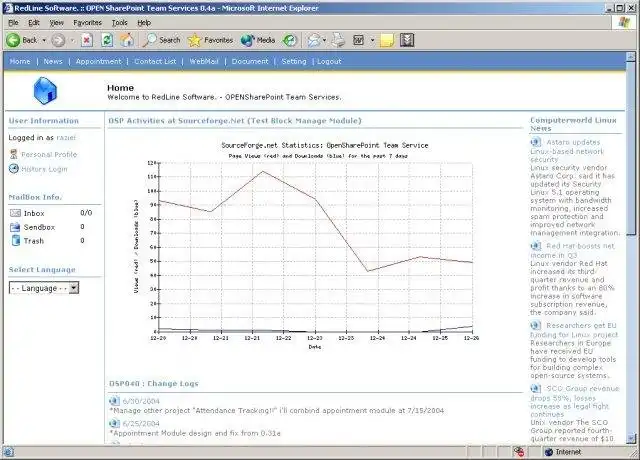Image resolution: width=640 pixels, height=460 pixels.
Task: Open the Tools menu
Action: pyautogui.click(x=120, y=23)
